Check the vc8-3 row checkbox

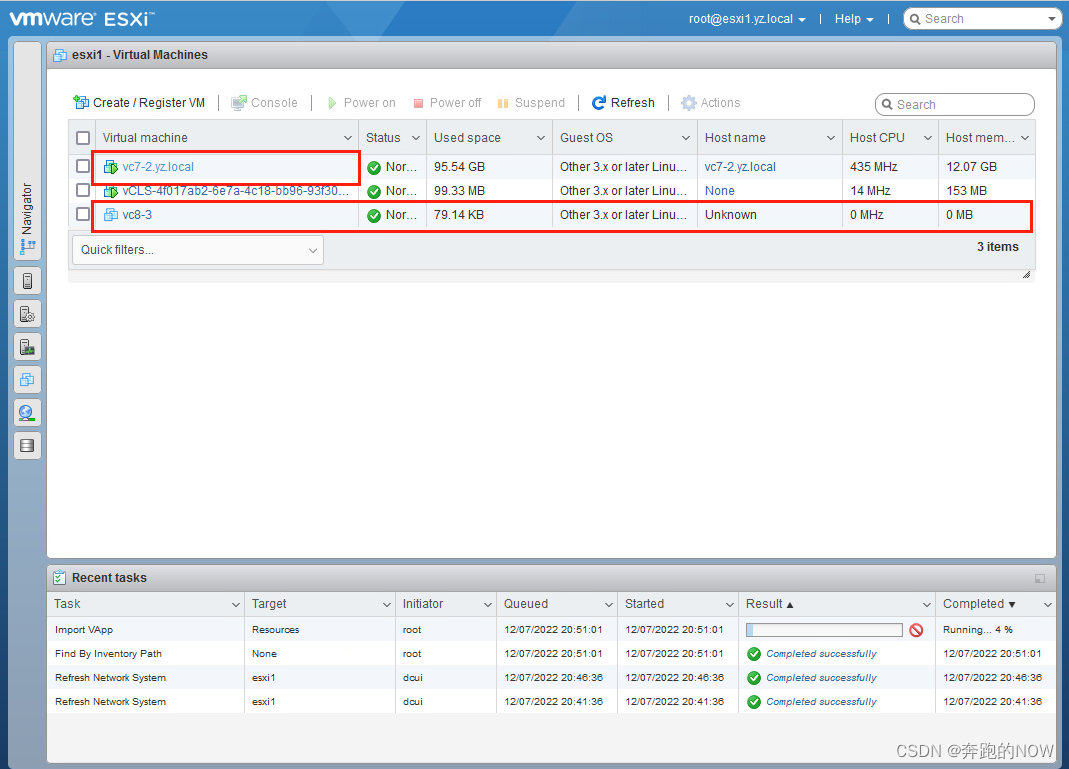click(x=83, y=214)
